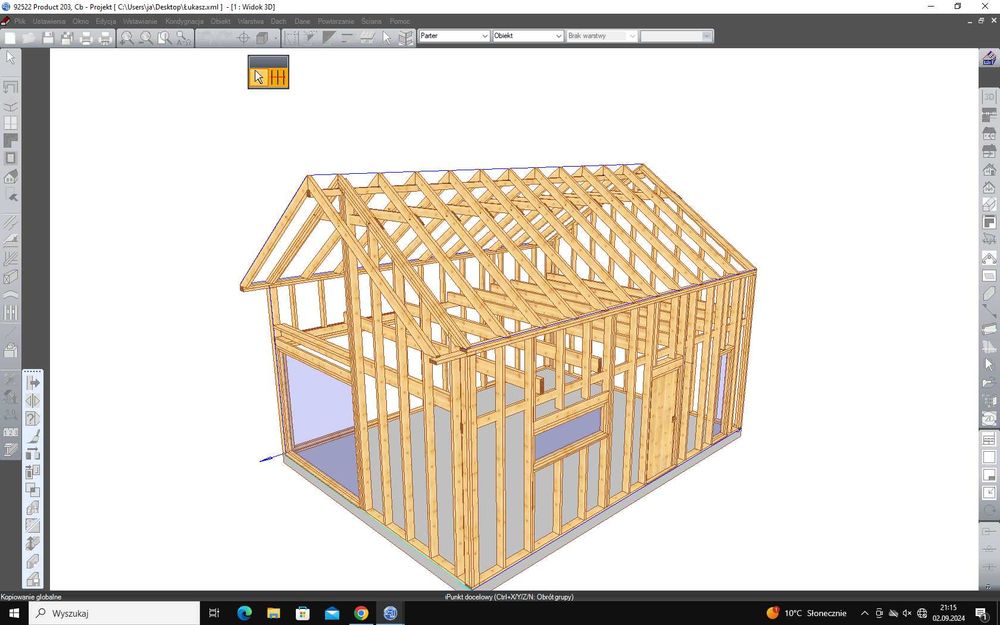The height and width of the screenshot is (625, 1000).
Task: Click the Windows Start button
Action: coord(14,613)
